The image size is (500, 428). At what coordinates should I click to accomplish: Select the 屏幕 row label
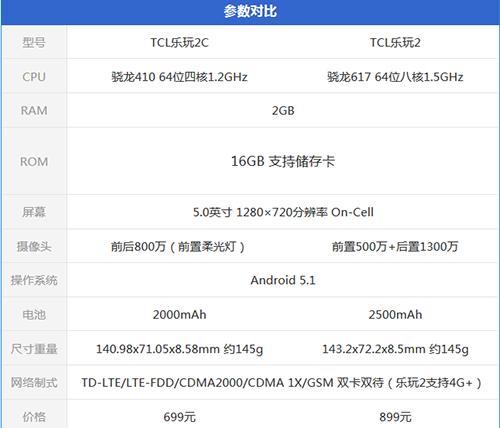(x=34, y=212)
